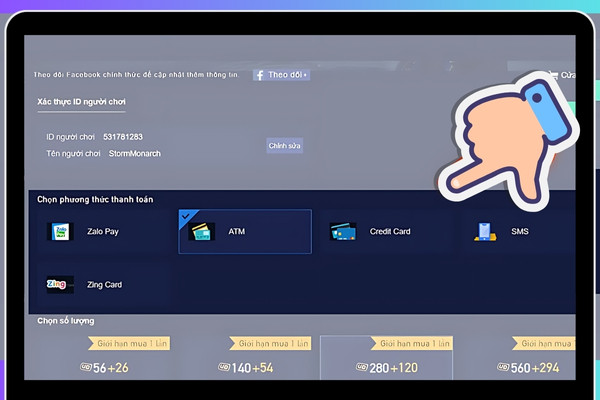600x400 pixels.
Task: Select the 560+294 UC package
Action: [x=518, y=358]
